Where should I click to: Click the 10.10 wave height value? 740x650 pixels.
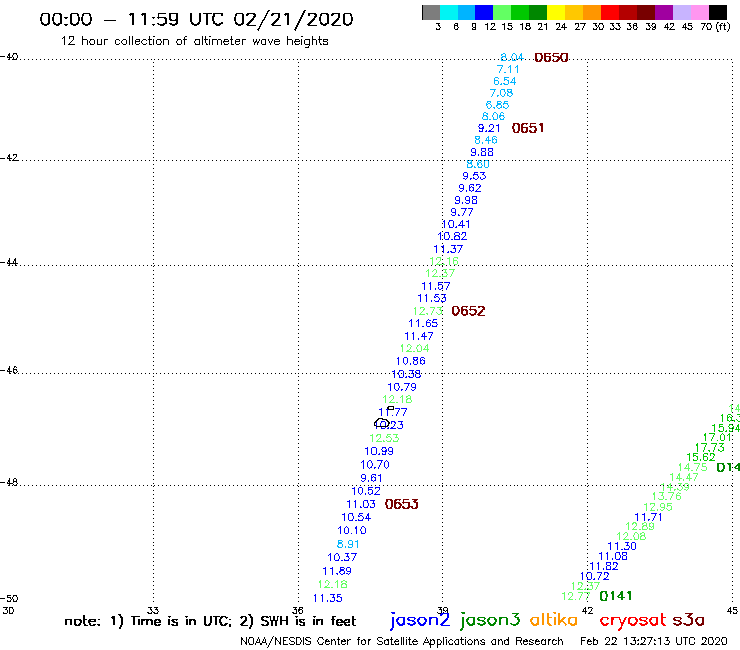pyautogui.click(x=352, y=530)
